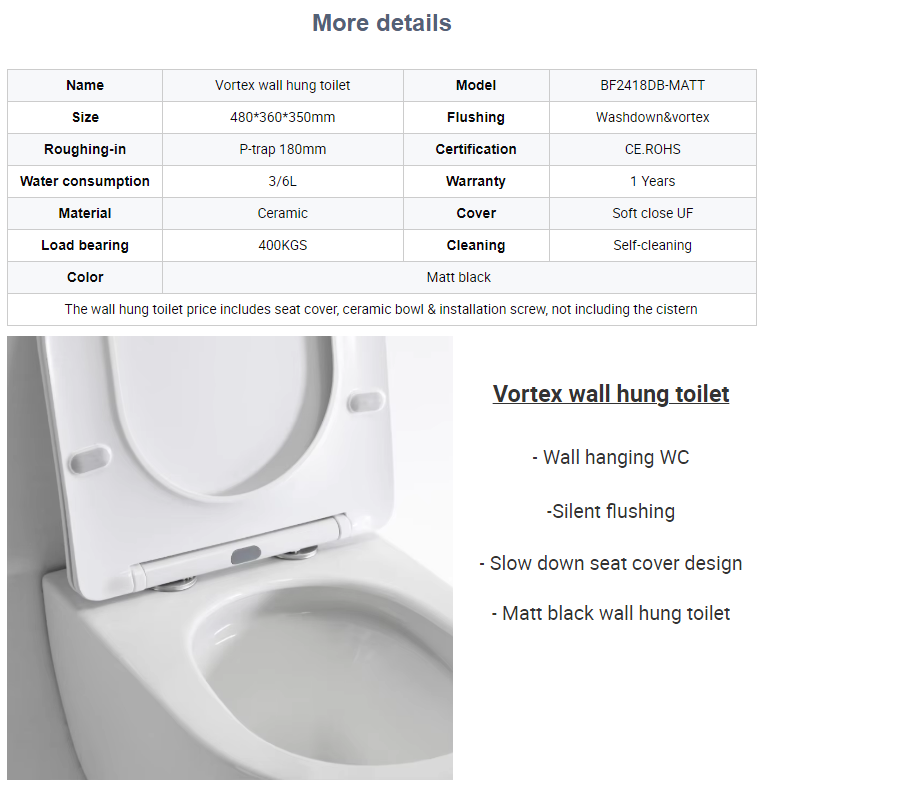This screenshot has width=912, height=787.
Task: Click the Matt black wall hung toilet line
Action: tap(611, 613)
